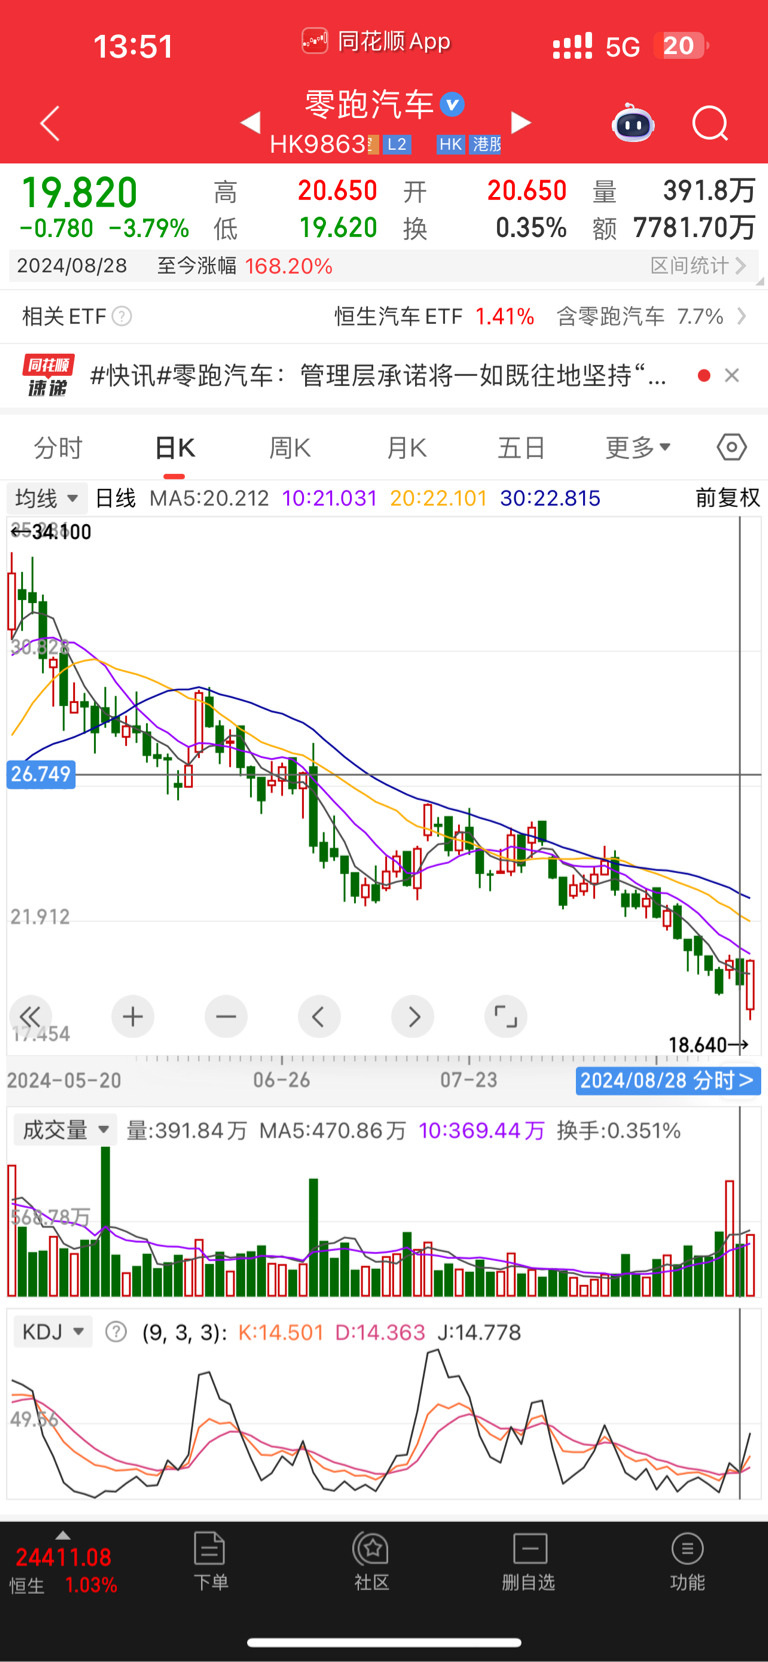This screenshot has width=768, height=1662.
Task: Remove stock via 删自选
Action: coord(529,1562)
